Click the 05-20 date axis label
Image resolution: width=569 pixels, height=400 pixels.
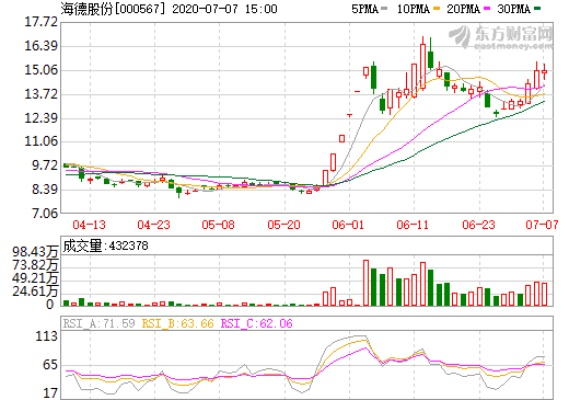(x=283, y=225)
